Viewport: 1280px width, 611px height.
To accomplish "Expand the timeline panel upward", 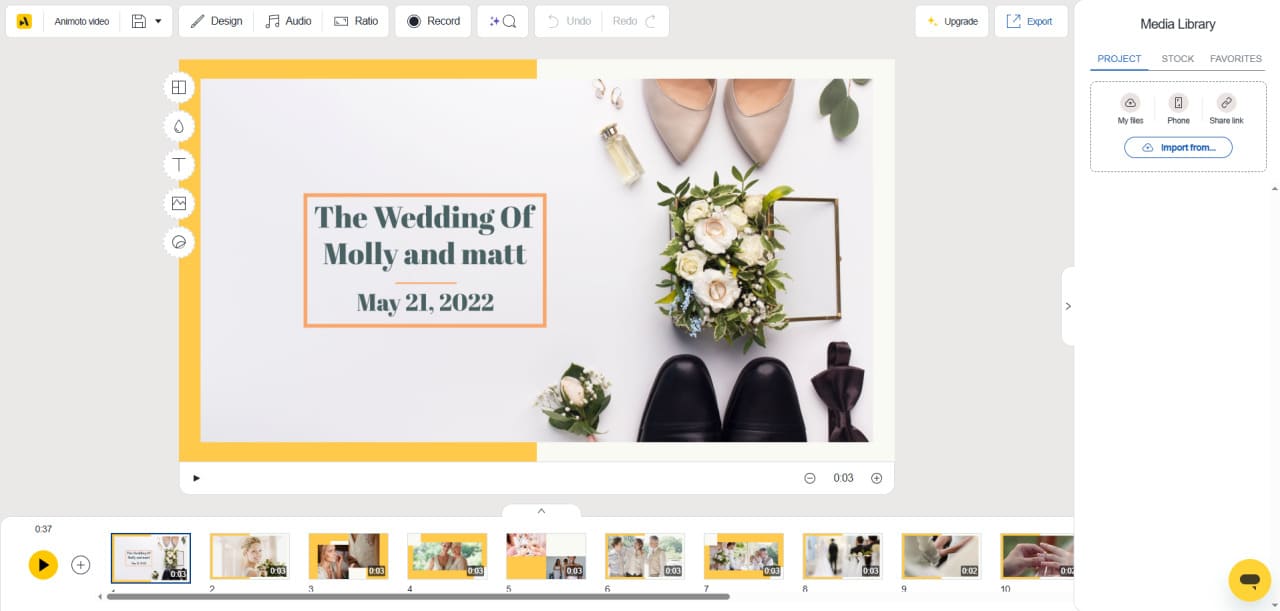I will tap(541, 510).
